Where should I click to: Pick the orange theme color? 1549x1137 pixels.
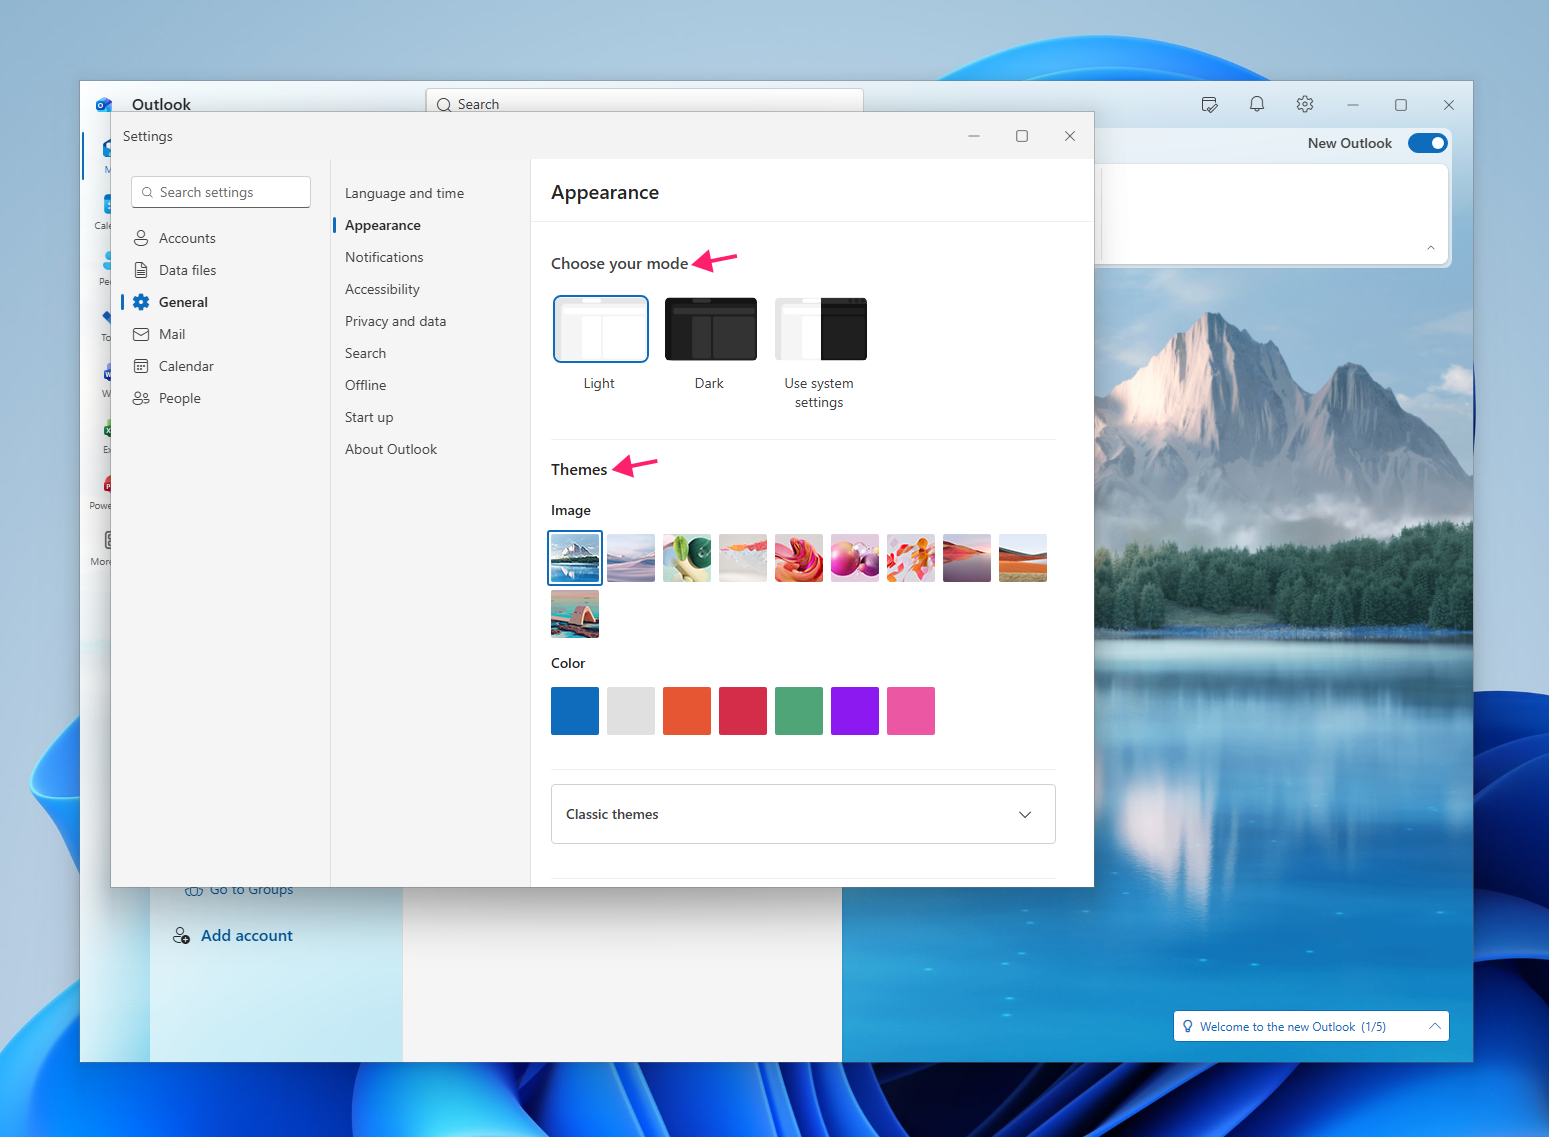(x=687, y=711)
